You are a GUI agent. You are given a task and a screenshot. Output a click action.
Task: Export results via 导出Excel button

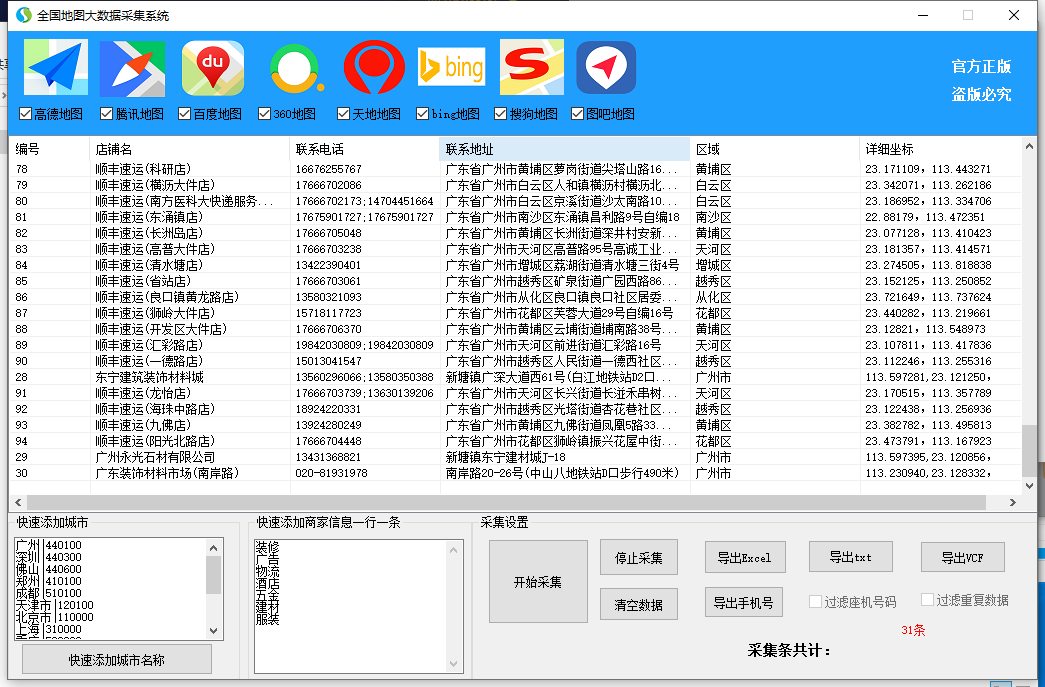point(745,558)
